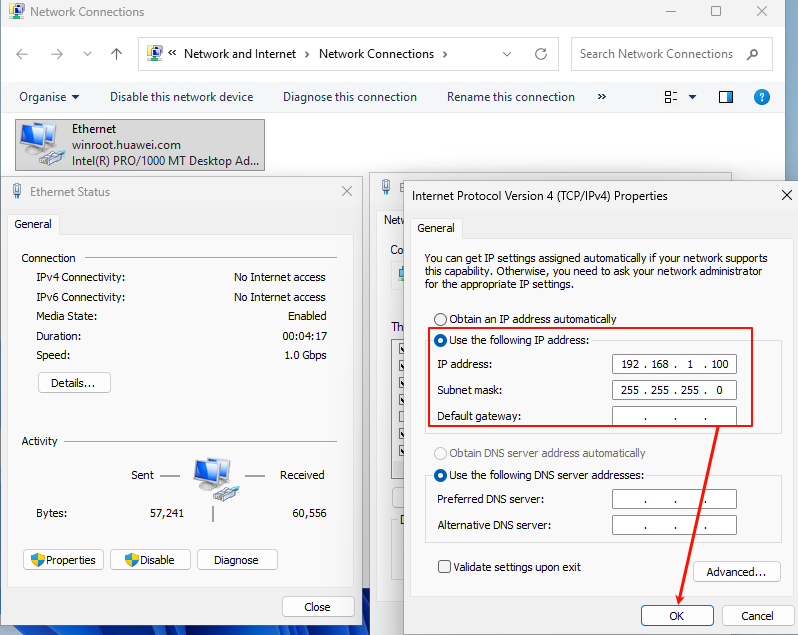Select General tab in Ethernet Status

[33, 224]
